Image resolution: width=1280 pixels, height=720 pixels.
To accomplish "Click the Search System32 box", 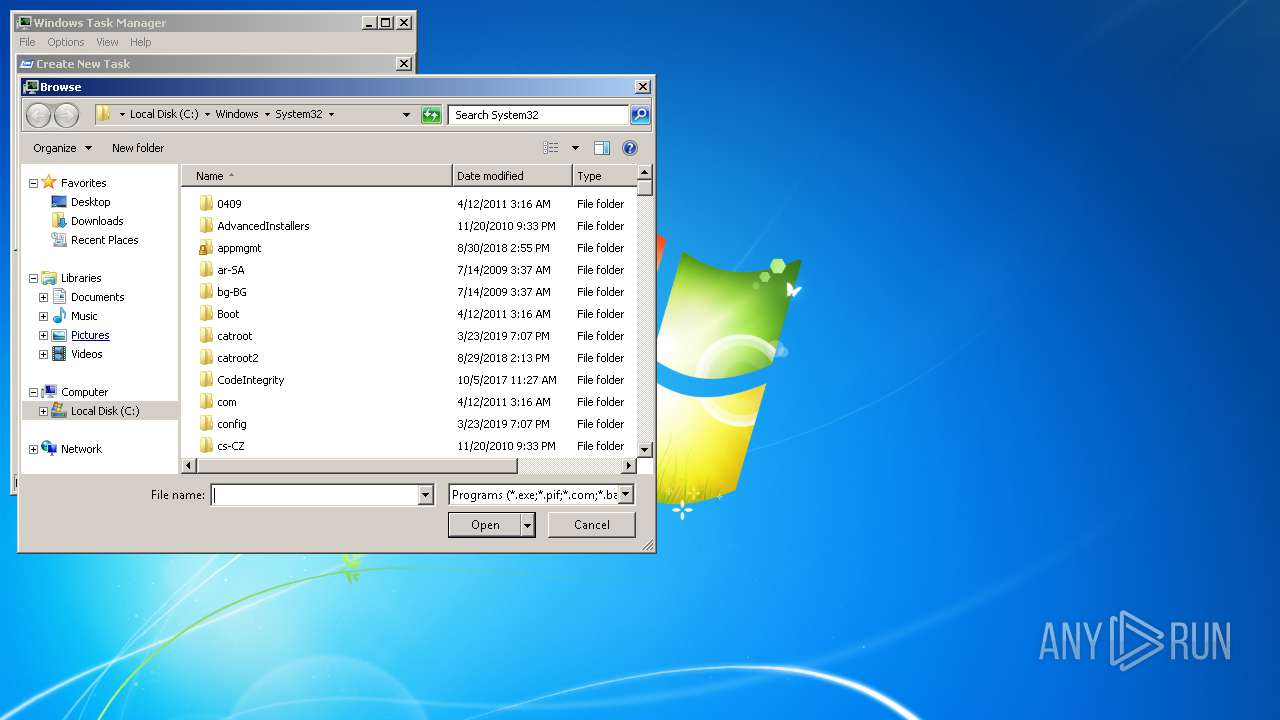I will tap(538, 115).
